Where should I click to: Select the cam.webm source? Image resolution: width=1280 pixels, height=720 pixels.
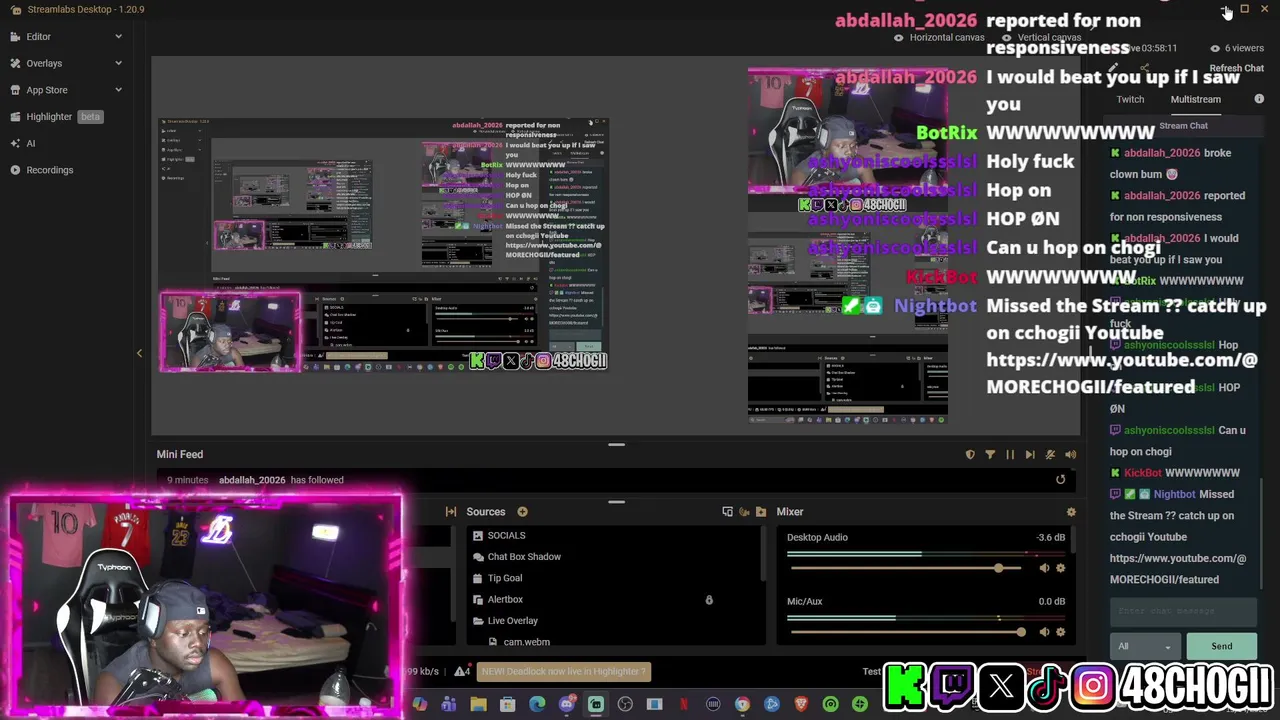[x=526, y=642]
